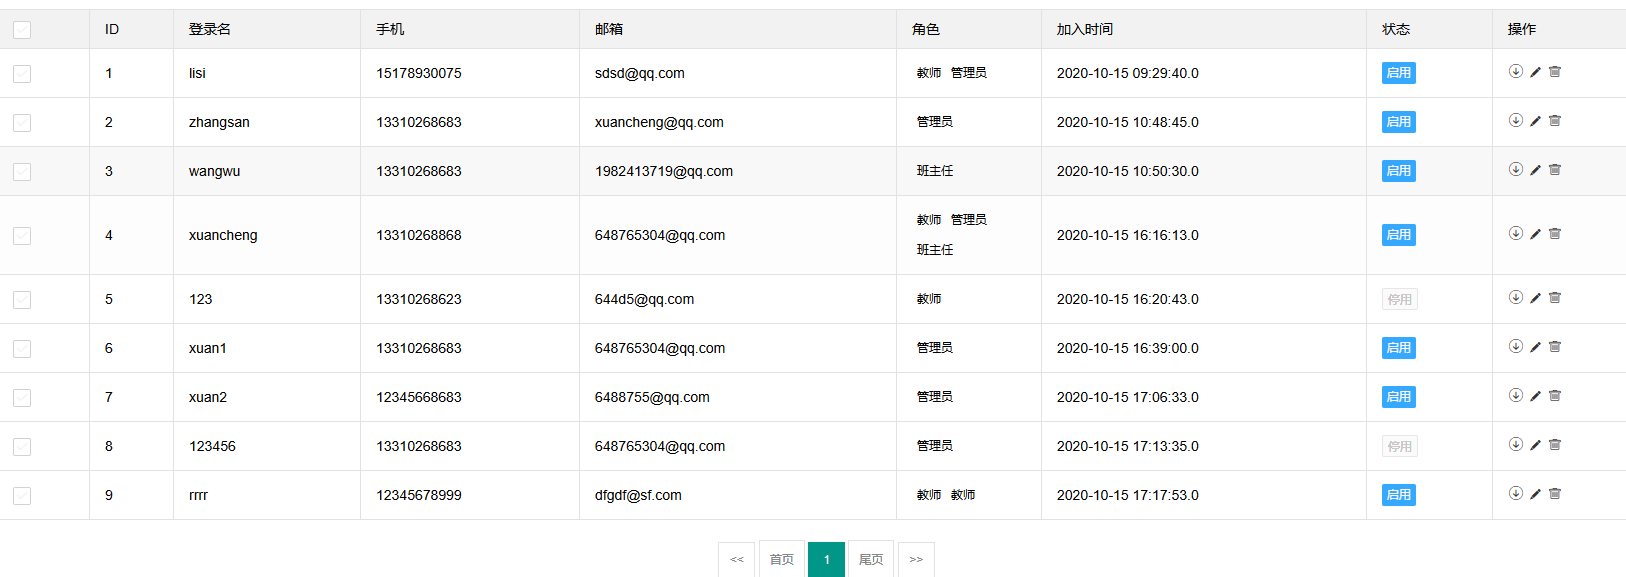Delete user xuancheng using the trash icon
The width and height of the screenshot is (1626, 577).
point(1555,234)
